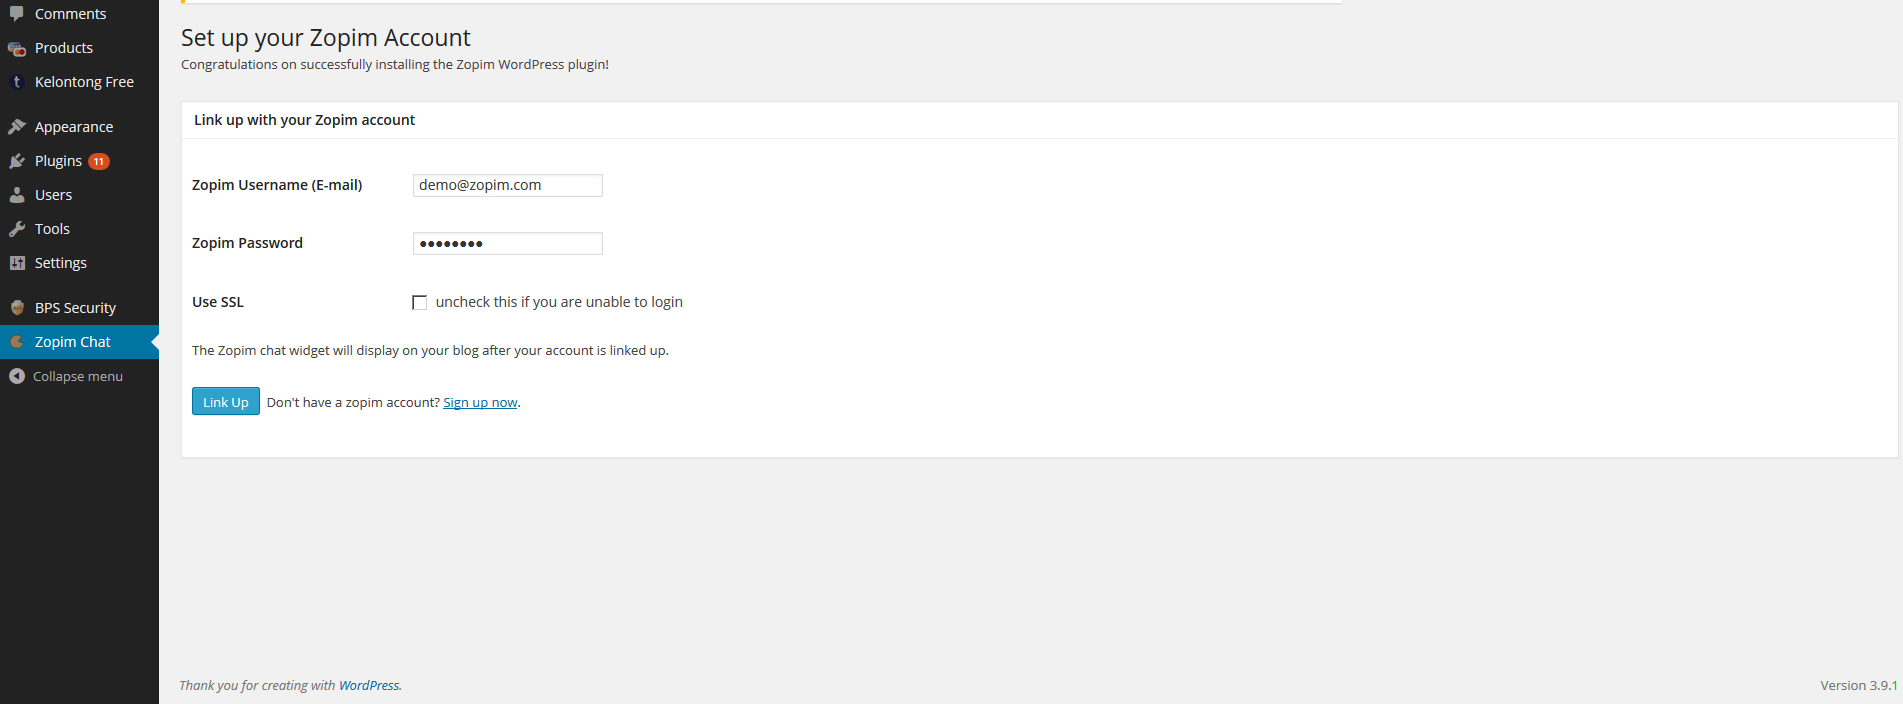The image size is (1903, 704).
Task: Click the Link Up button
Action: click(x=226, y=401)
